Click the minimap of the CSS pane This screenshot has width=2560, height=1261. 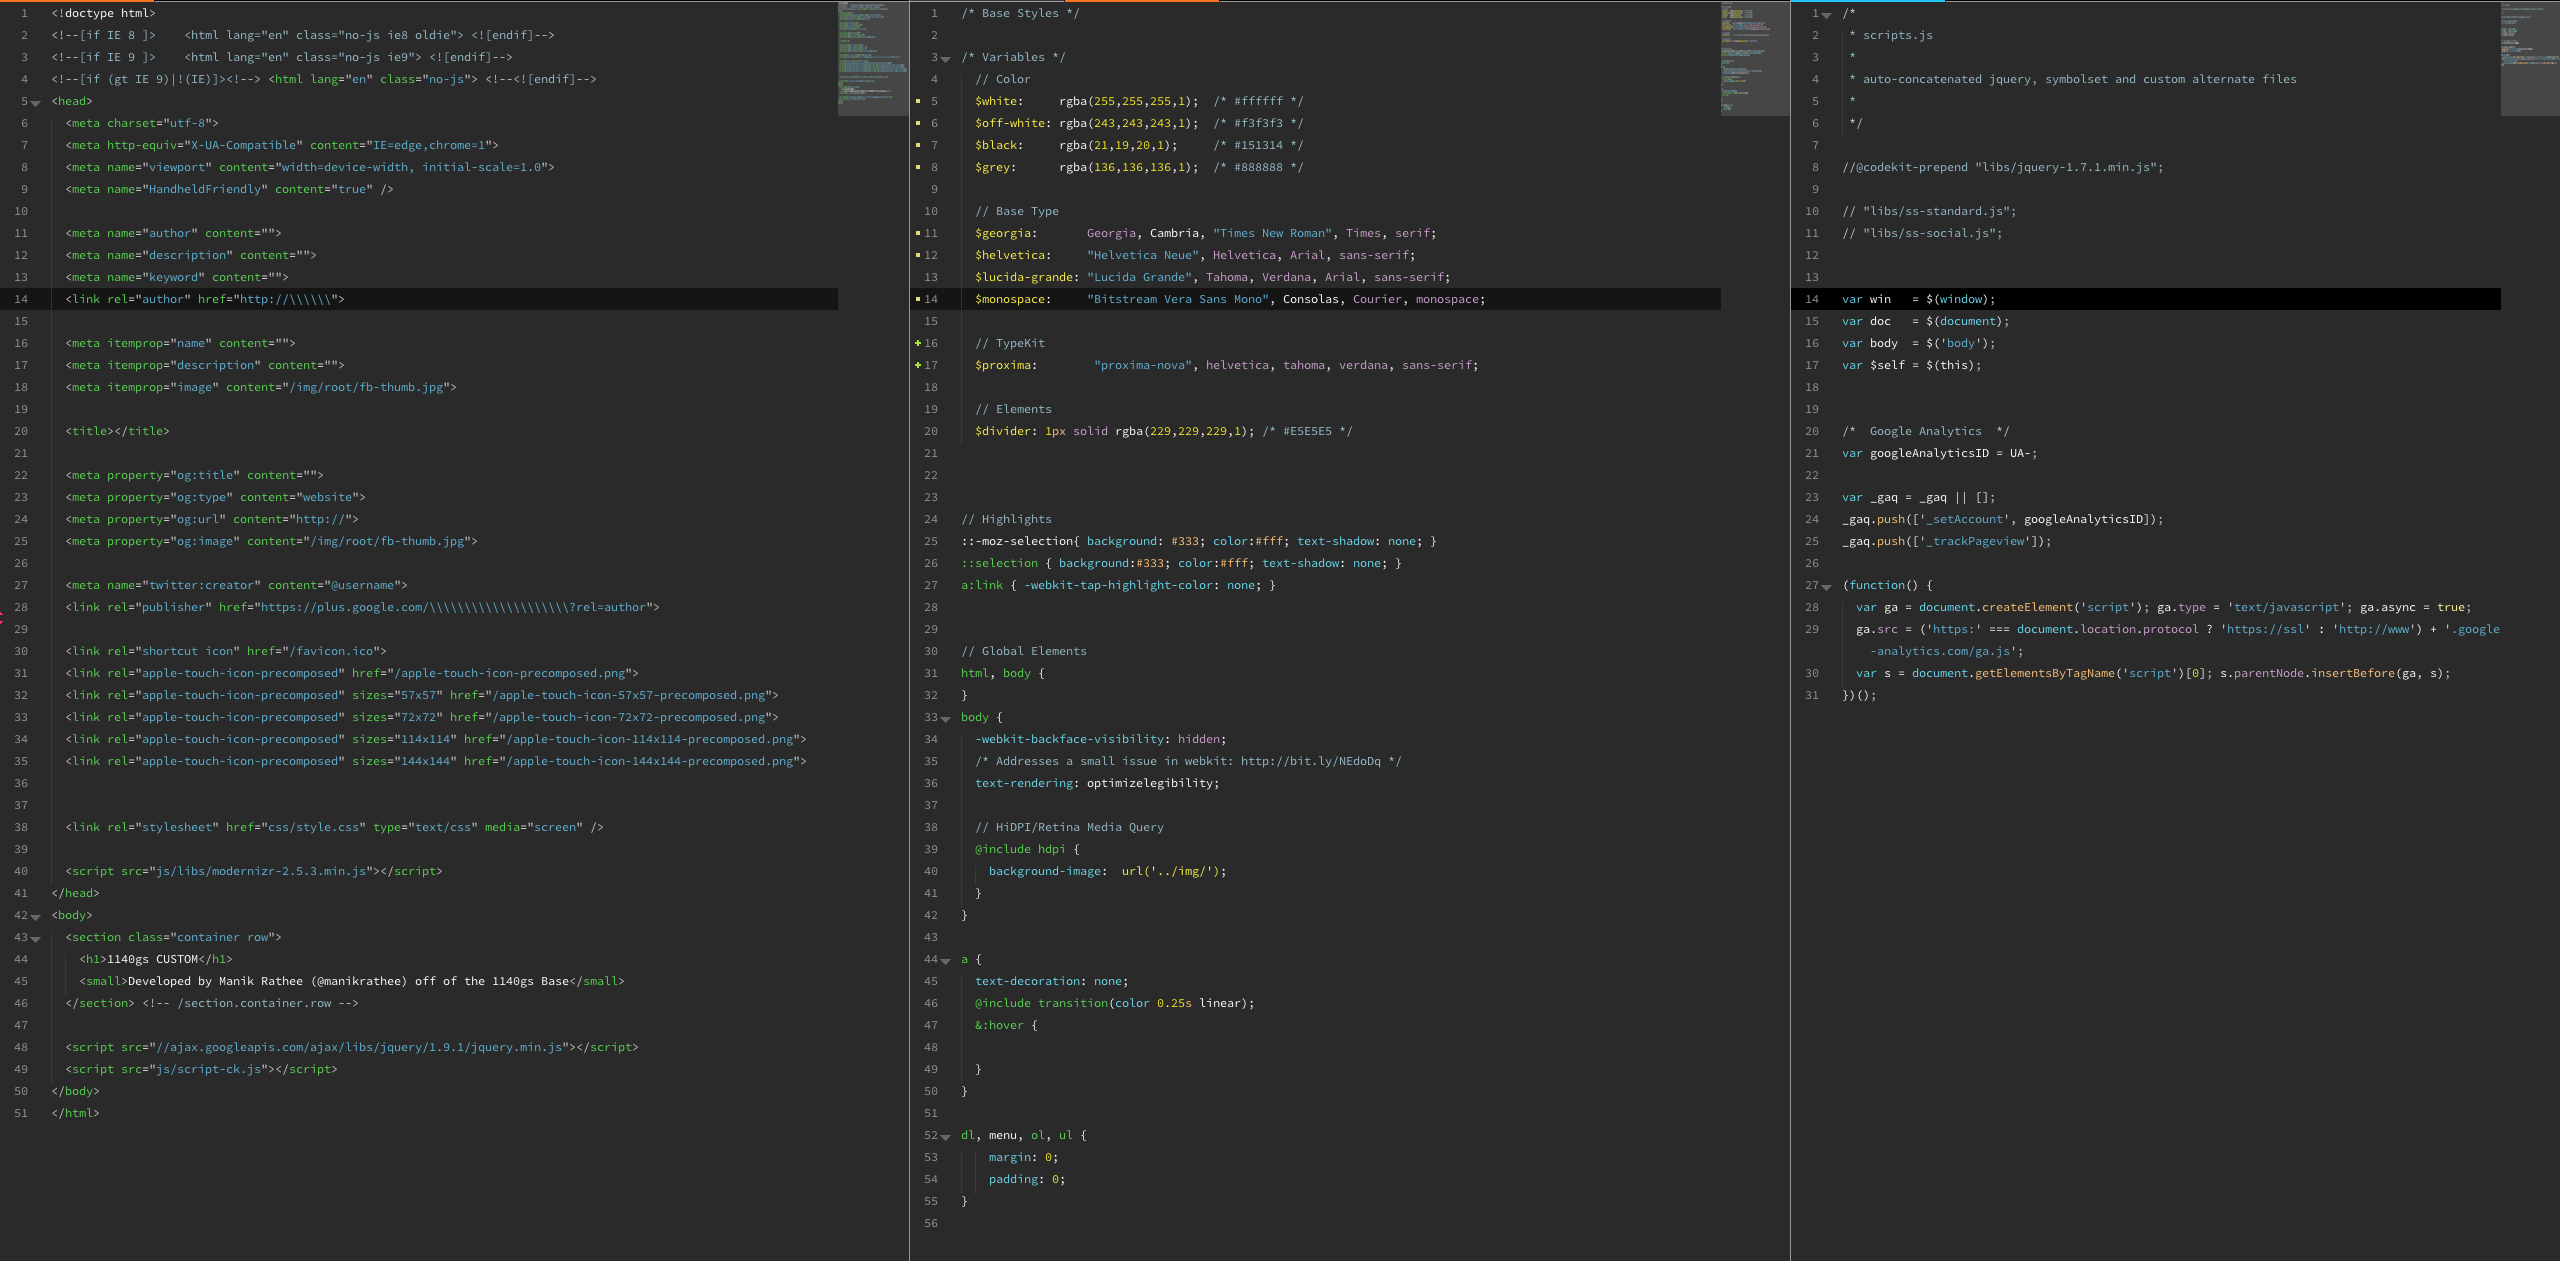pyautogui.click(x=1755, y=58)
